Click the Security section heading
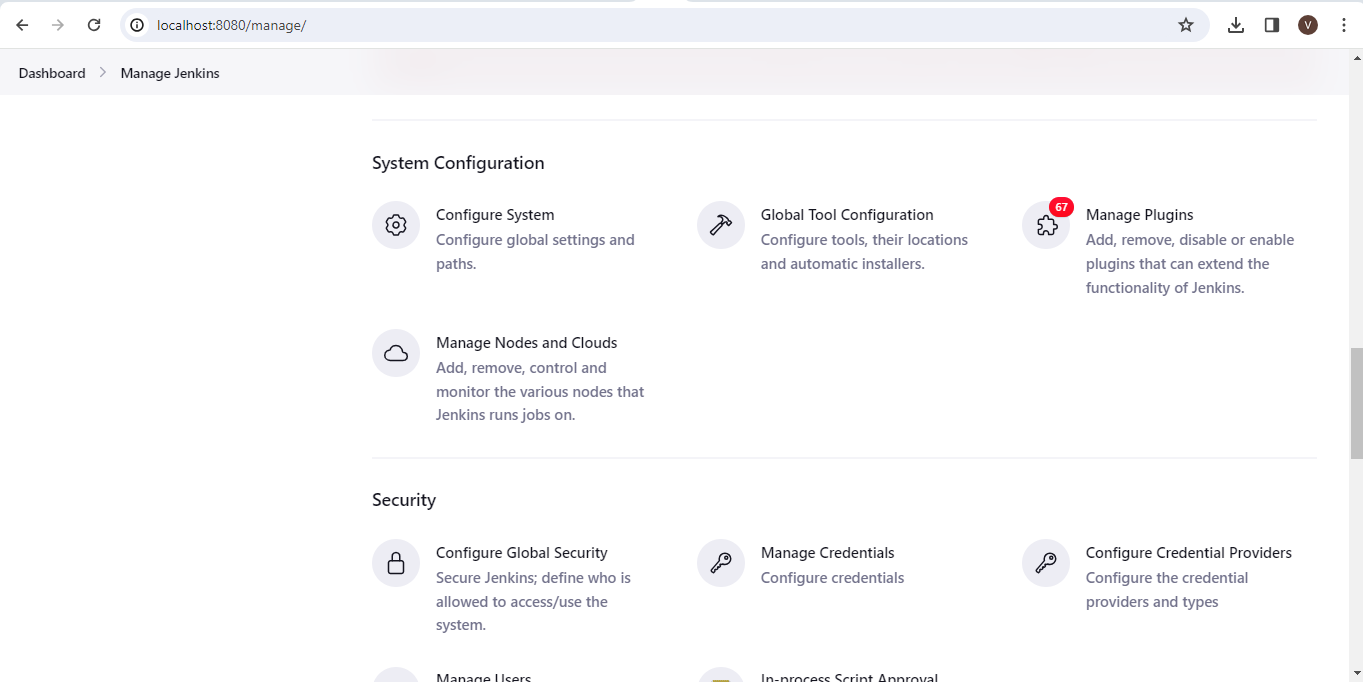Image resolution: width=1363 pixels, height=682 pixels. click(x=404, y=500)
